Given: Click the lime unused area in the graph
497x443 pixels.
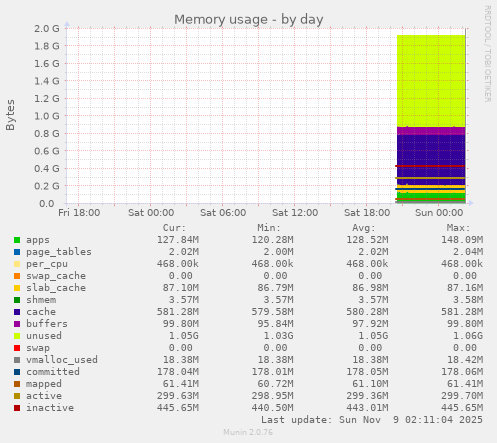Looking at the screenshot, I should (431, 80).
